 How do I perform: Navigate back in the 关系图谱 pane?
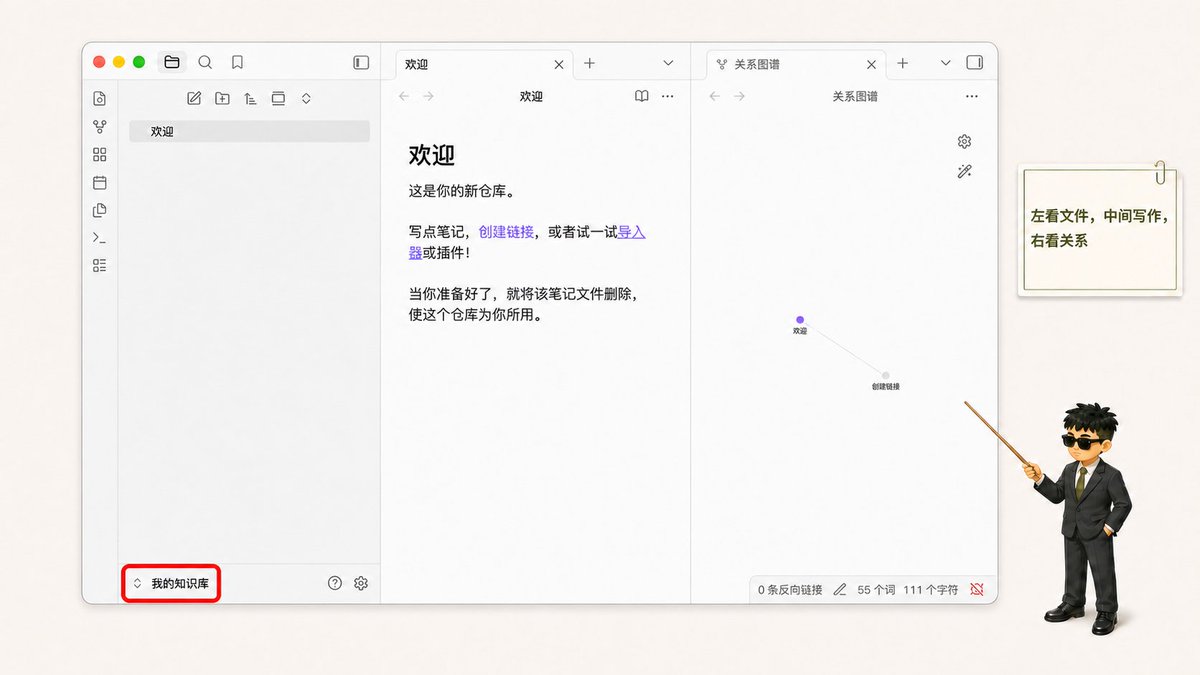pos(715,96)
